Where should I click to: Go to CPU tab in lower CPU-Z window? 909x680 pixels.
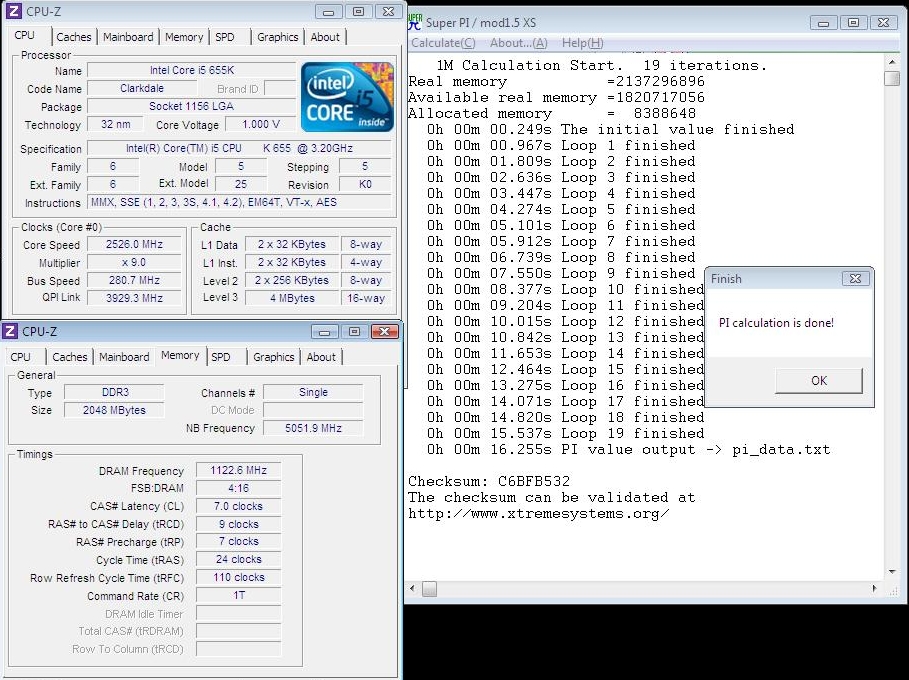click(x=21, y=357)
